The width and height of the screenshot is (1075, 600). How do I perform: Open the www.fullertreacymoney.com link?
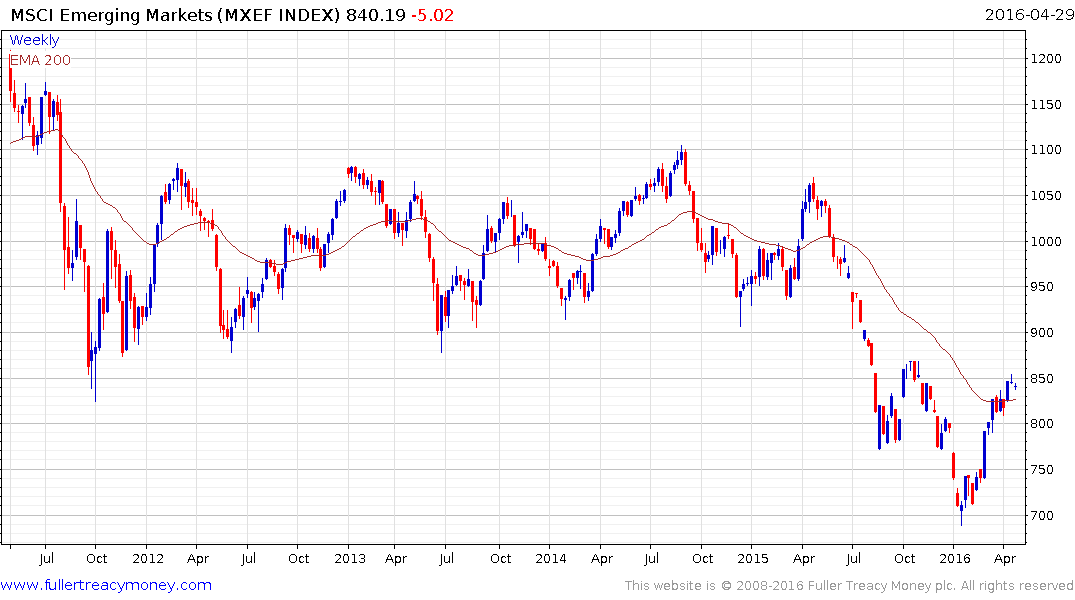coord(106,585)
